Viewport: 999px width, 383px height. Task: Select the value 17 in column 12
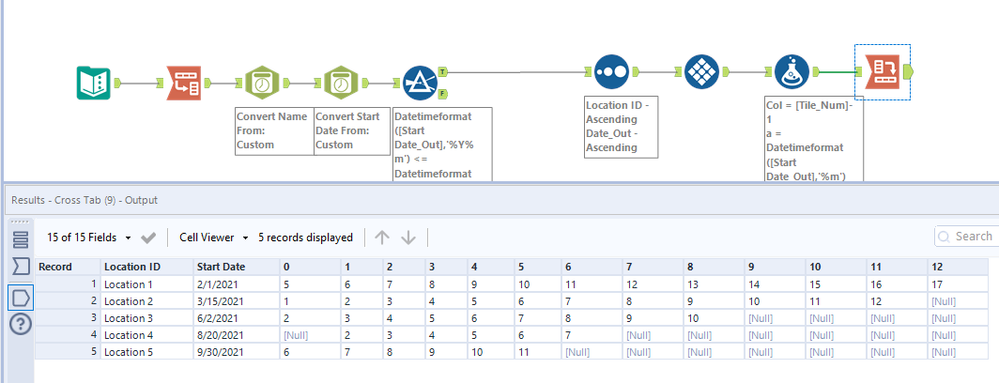(958, 284)
